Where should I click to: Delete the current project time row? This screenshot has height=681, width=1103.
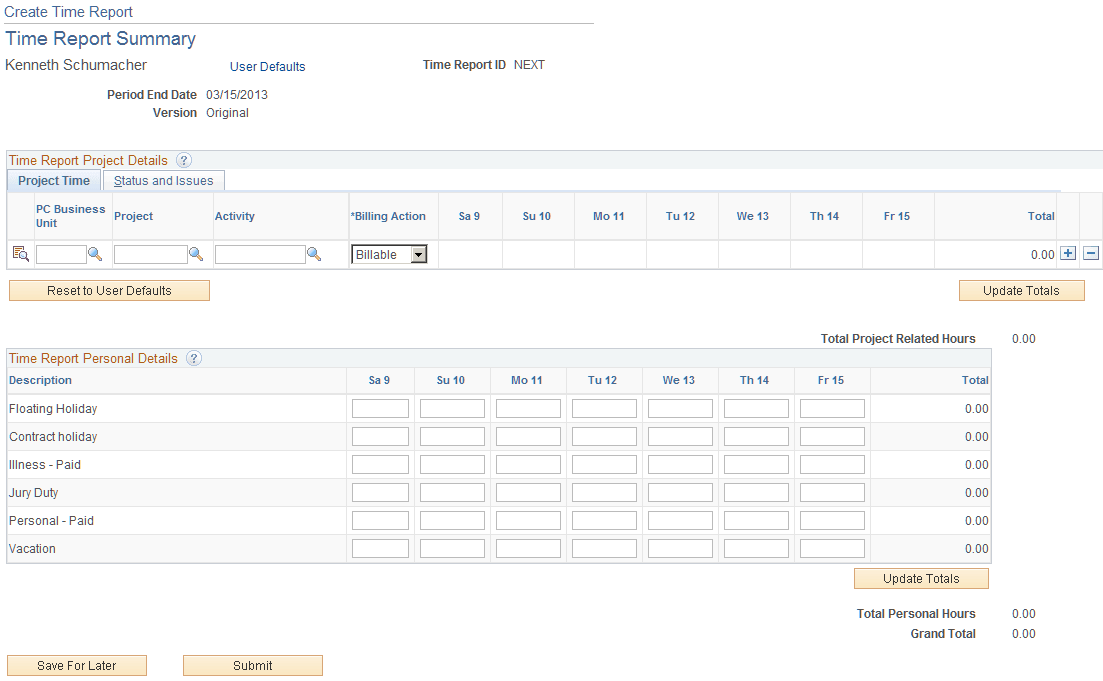1090,254
